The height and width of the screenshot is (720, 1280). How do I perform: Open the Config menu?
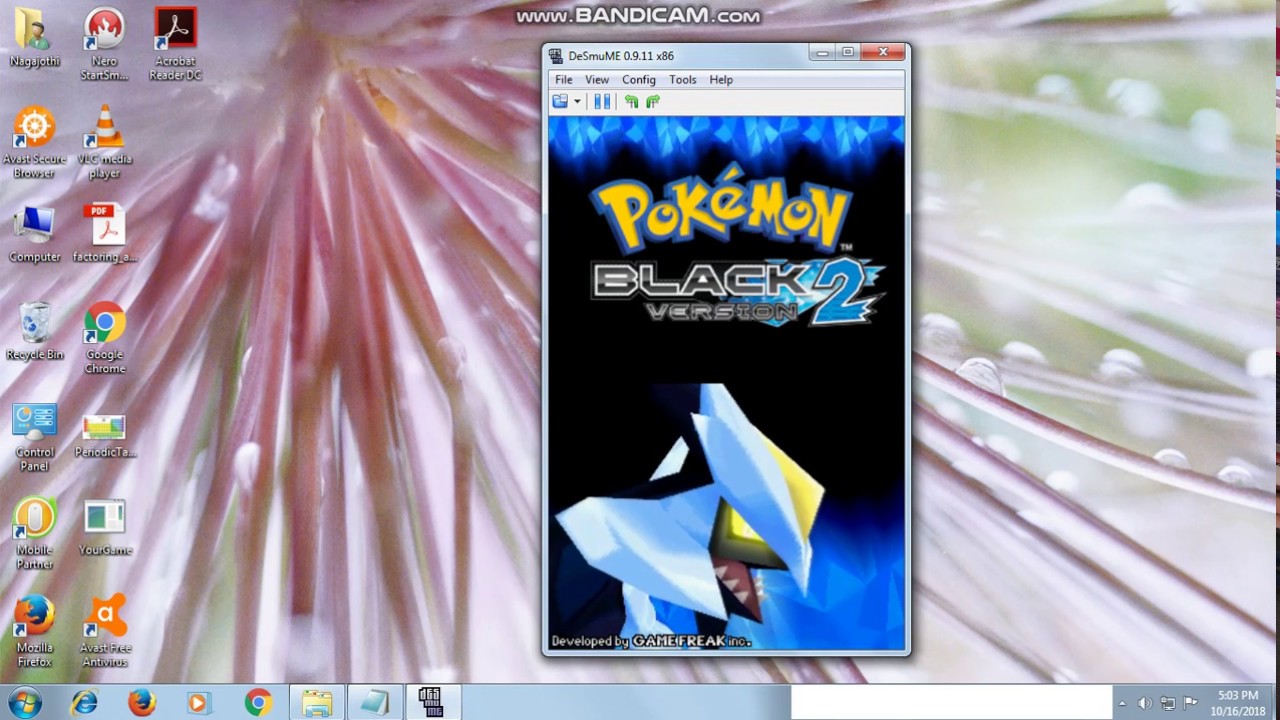pyautogui.click(x=639, y=80)
